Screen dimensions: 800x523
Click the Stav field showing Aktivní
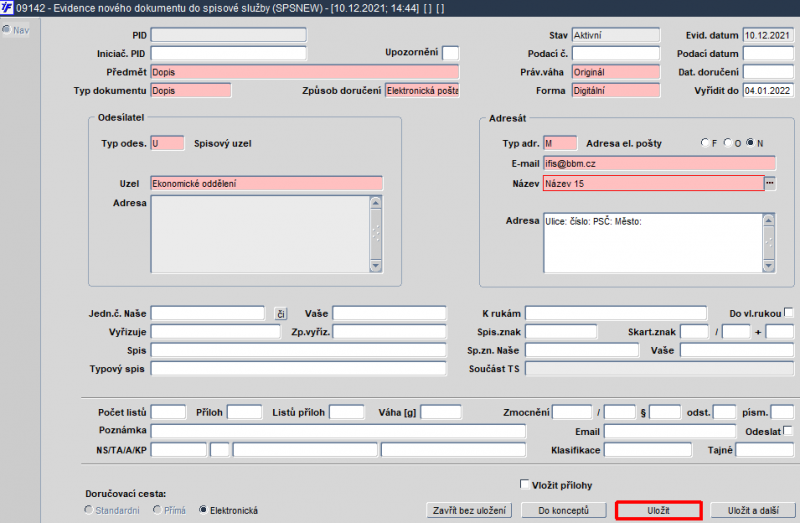pos(615,35)
